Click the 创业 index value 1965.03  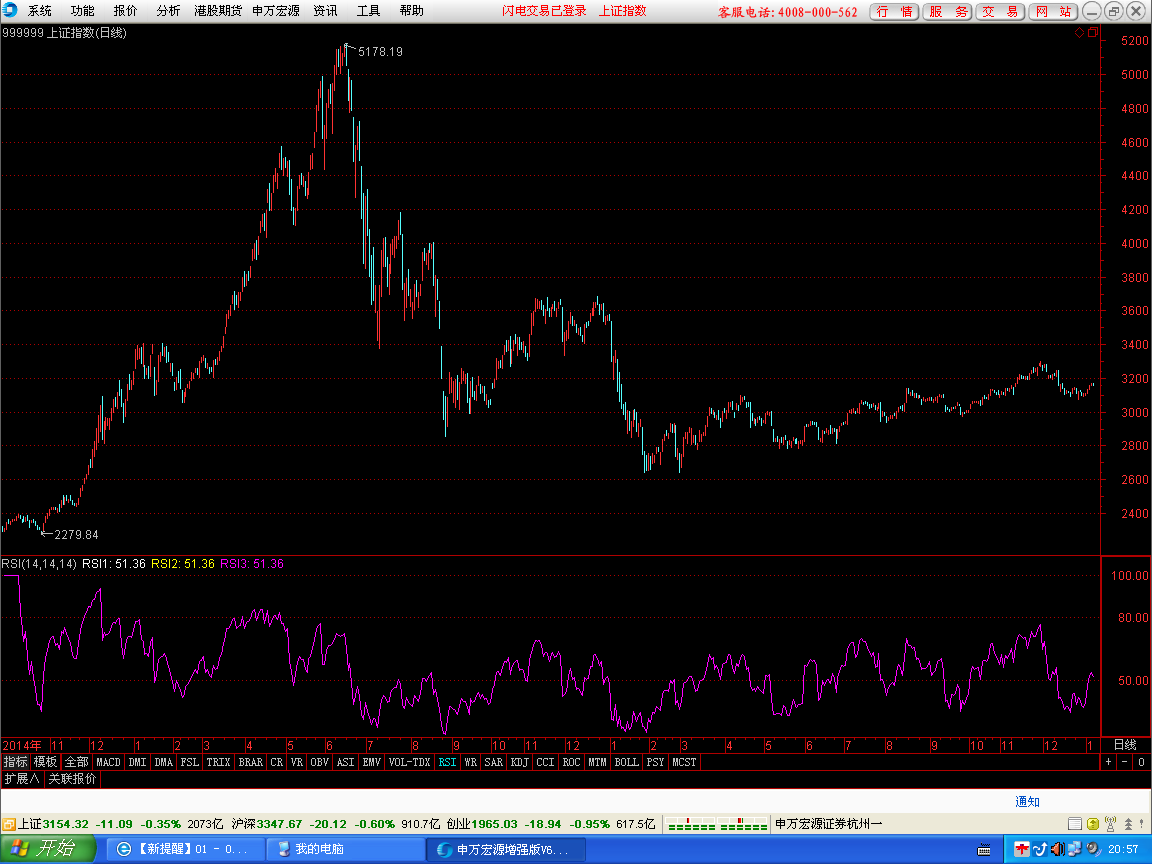click(494, 824)
